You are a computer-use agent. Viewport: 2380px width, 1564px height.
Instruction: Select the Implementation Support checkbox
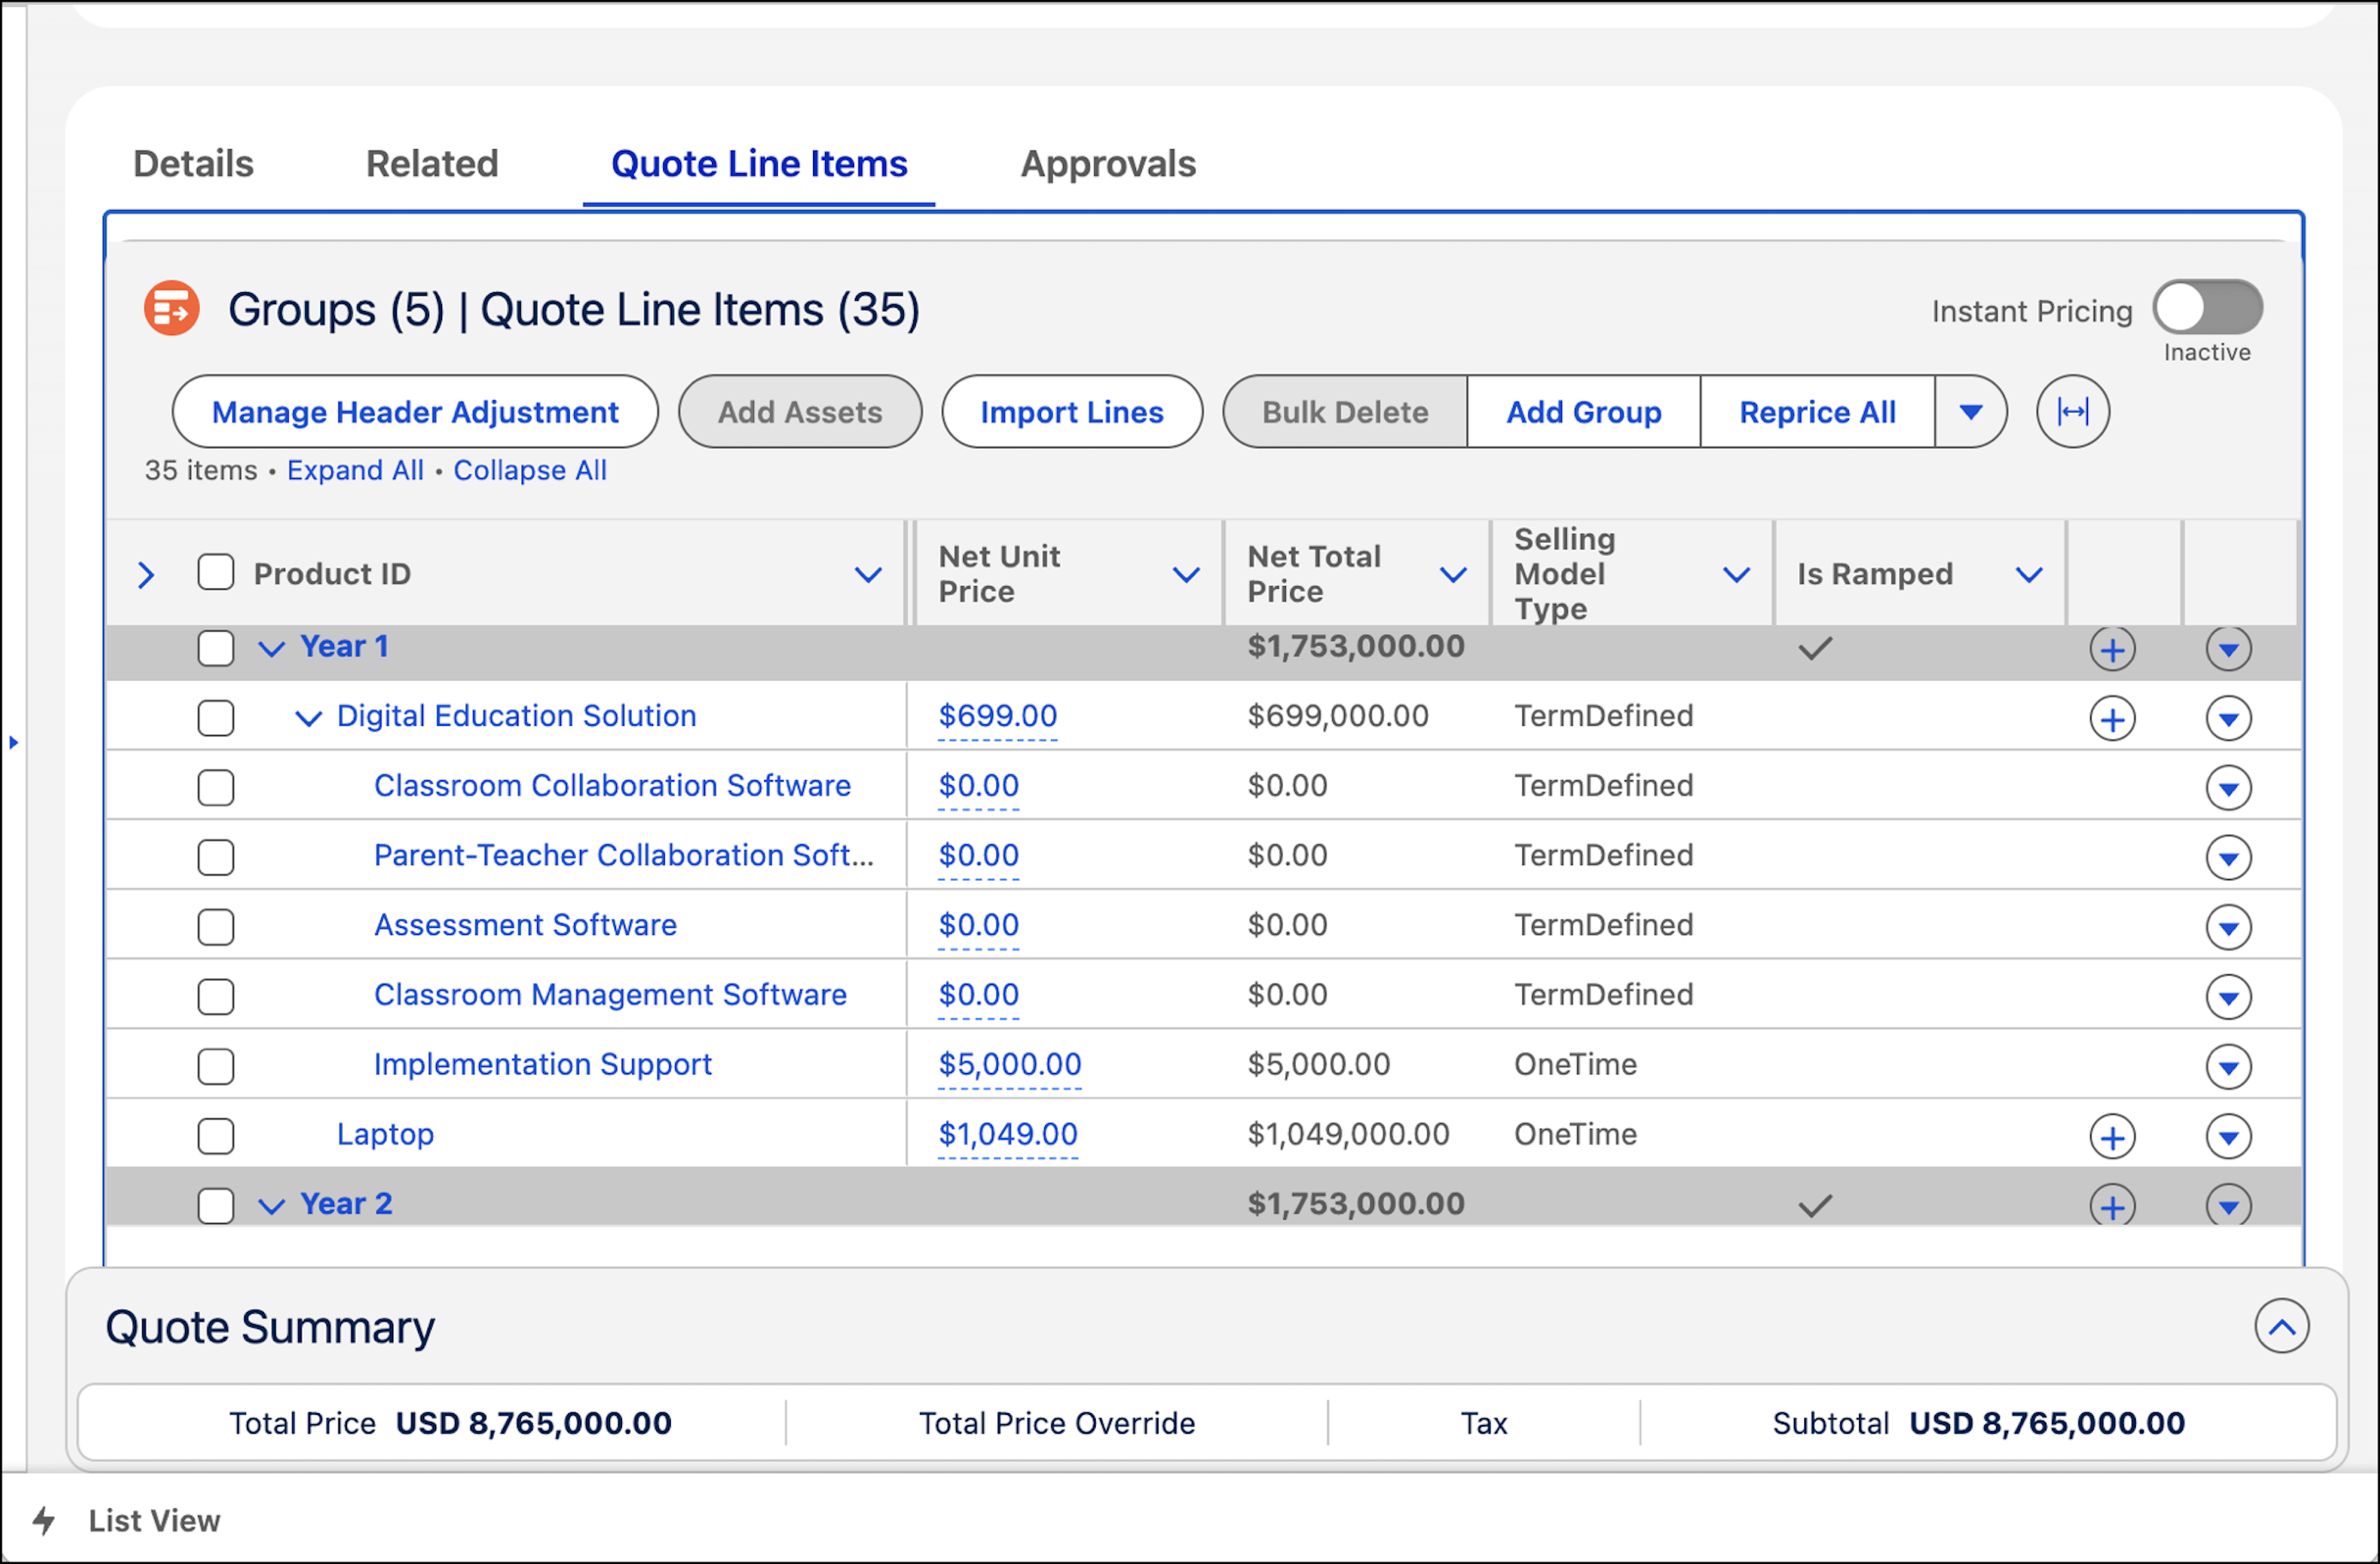[x=215, y=1065]
